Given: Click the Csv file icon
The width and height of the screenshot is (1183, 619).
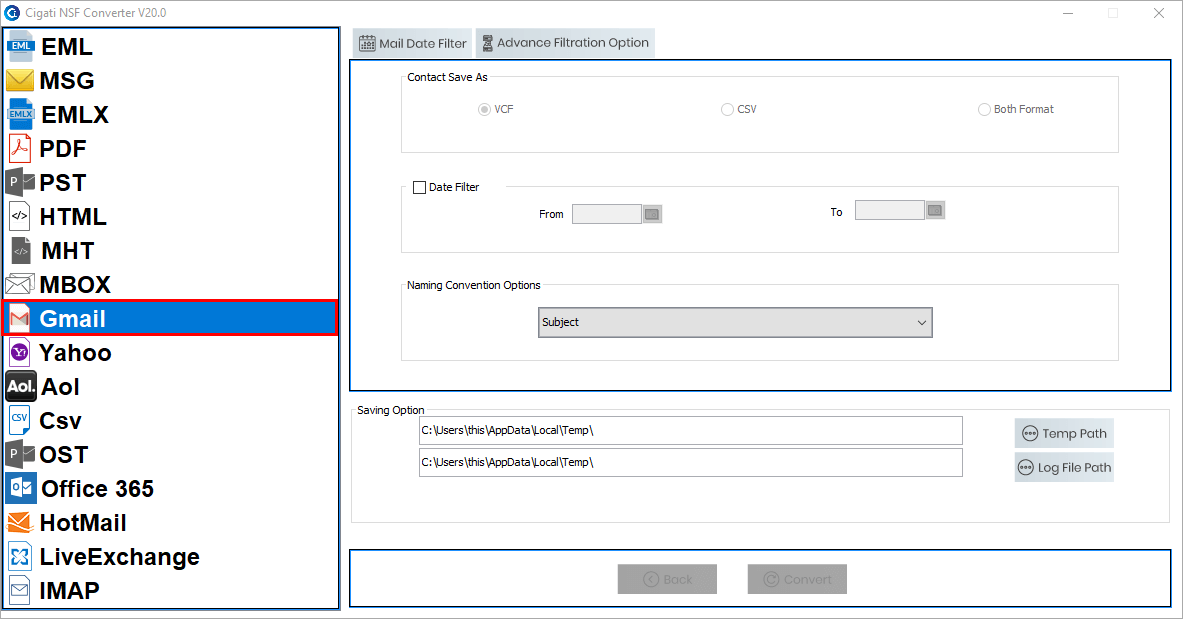Looking at the screenshot, I should tap(19, 420).
